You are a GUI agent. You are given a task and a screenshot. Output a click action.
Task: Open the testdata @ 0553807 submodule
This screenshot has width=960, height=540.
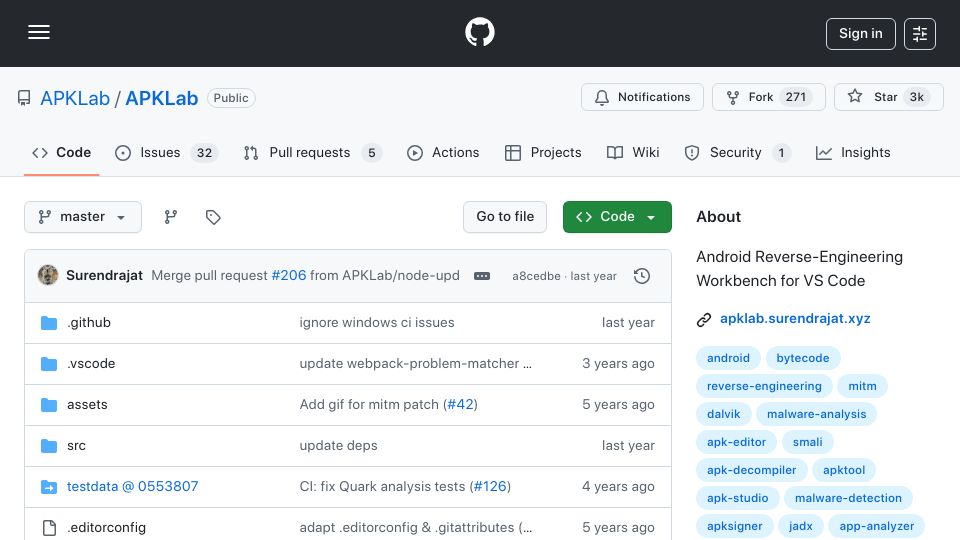pyautogui.click(x=132, y=487)
